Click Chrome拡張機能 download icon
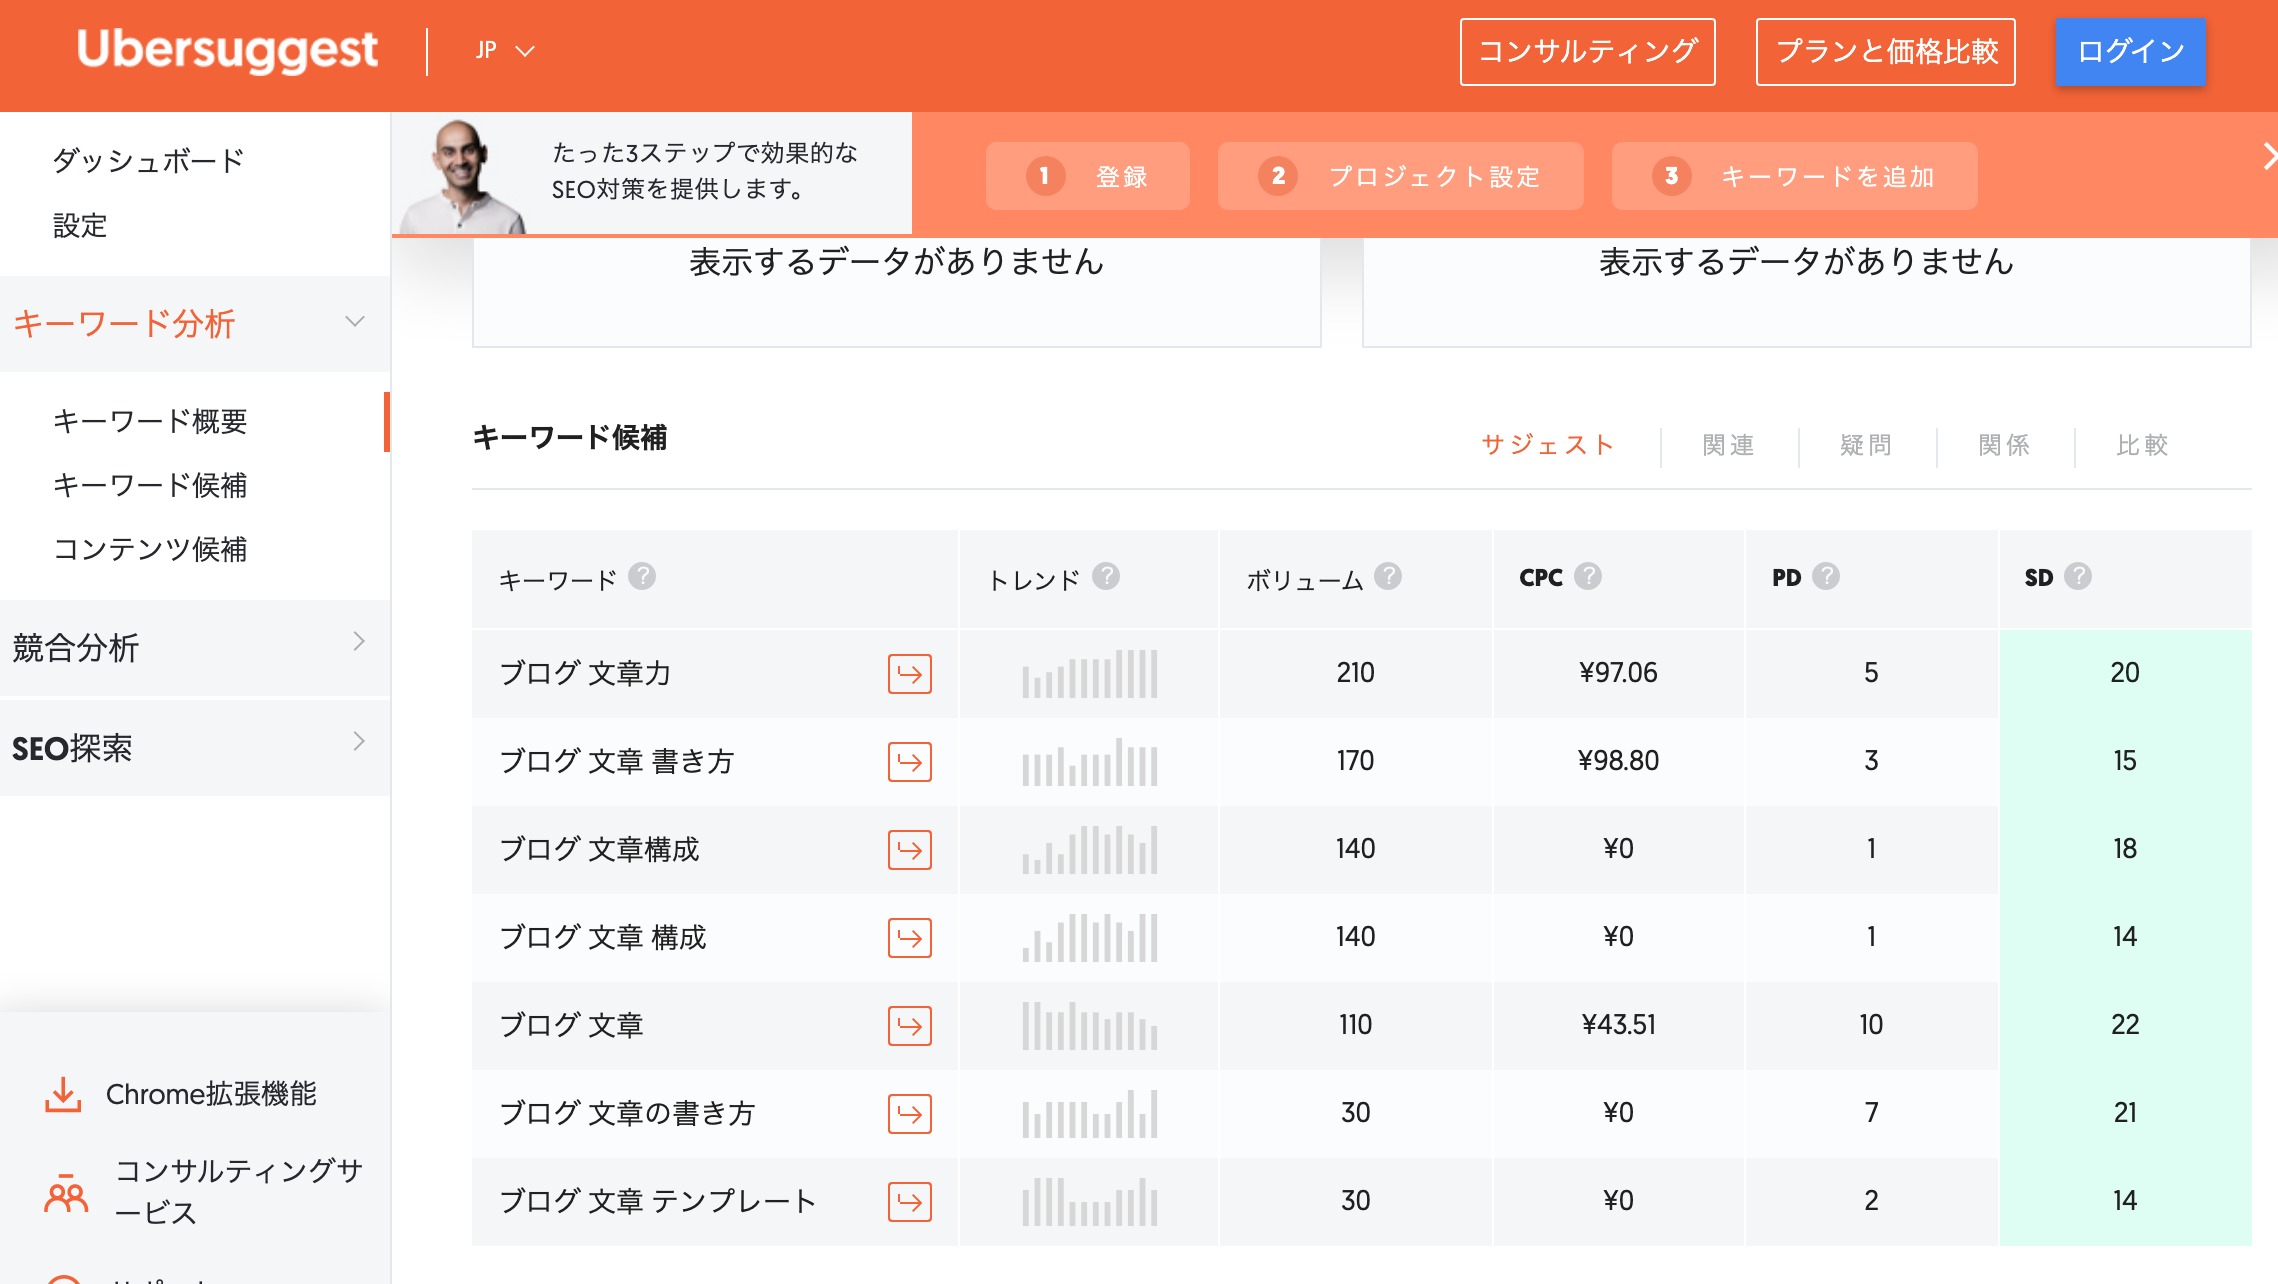 pos(63,1095)
